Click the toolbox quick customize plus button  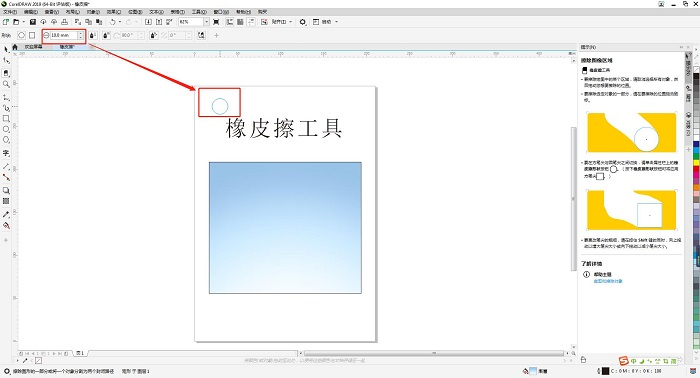(6, 240)
